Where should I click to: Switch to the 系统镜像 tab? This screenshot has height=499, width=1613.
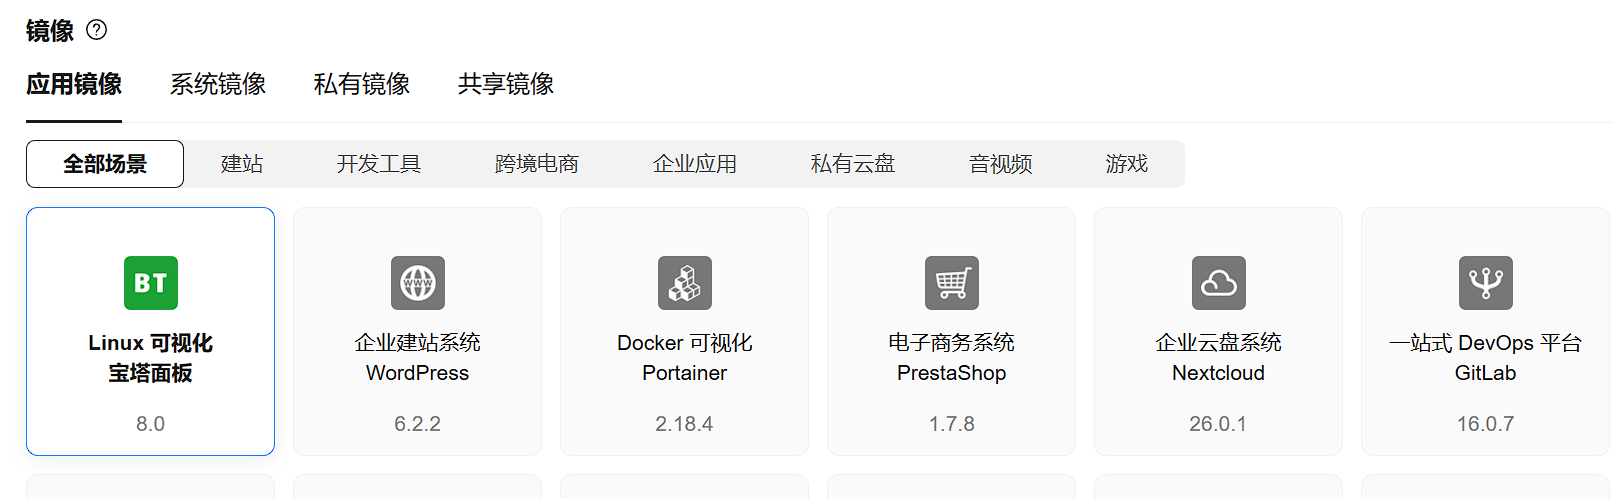[218, 84]
